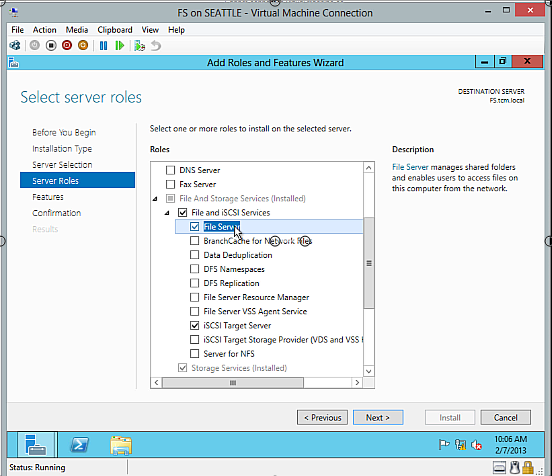Click the green Reset play icon

(120, 45)
